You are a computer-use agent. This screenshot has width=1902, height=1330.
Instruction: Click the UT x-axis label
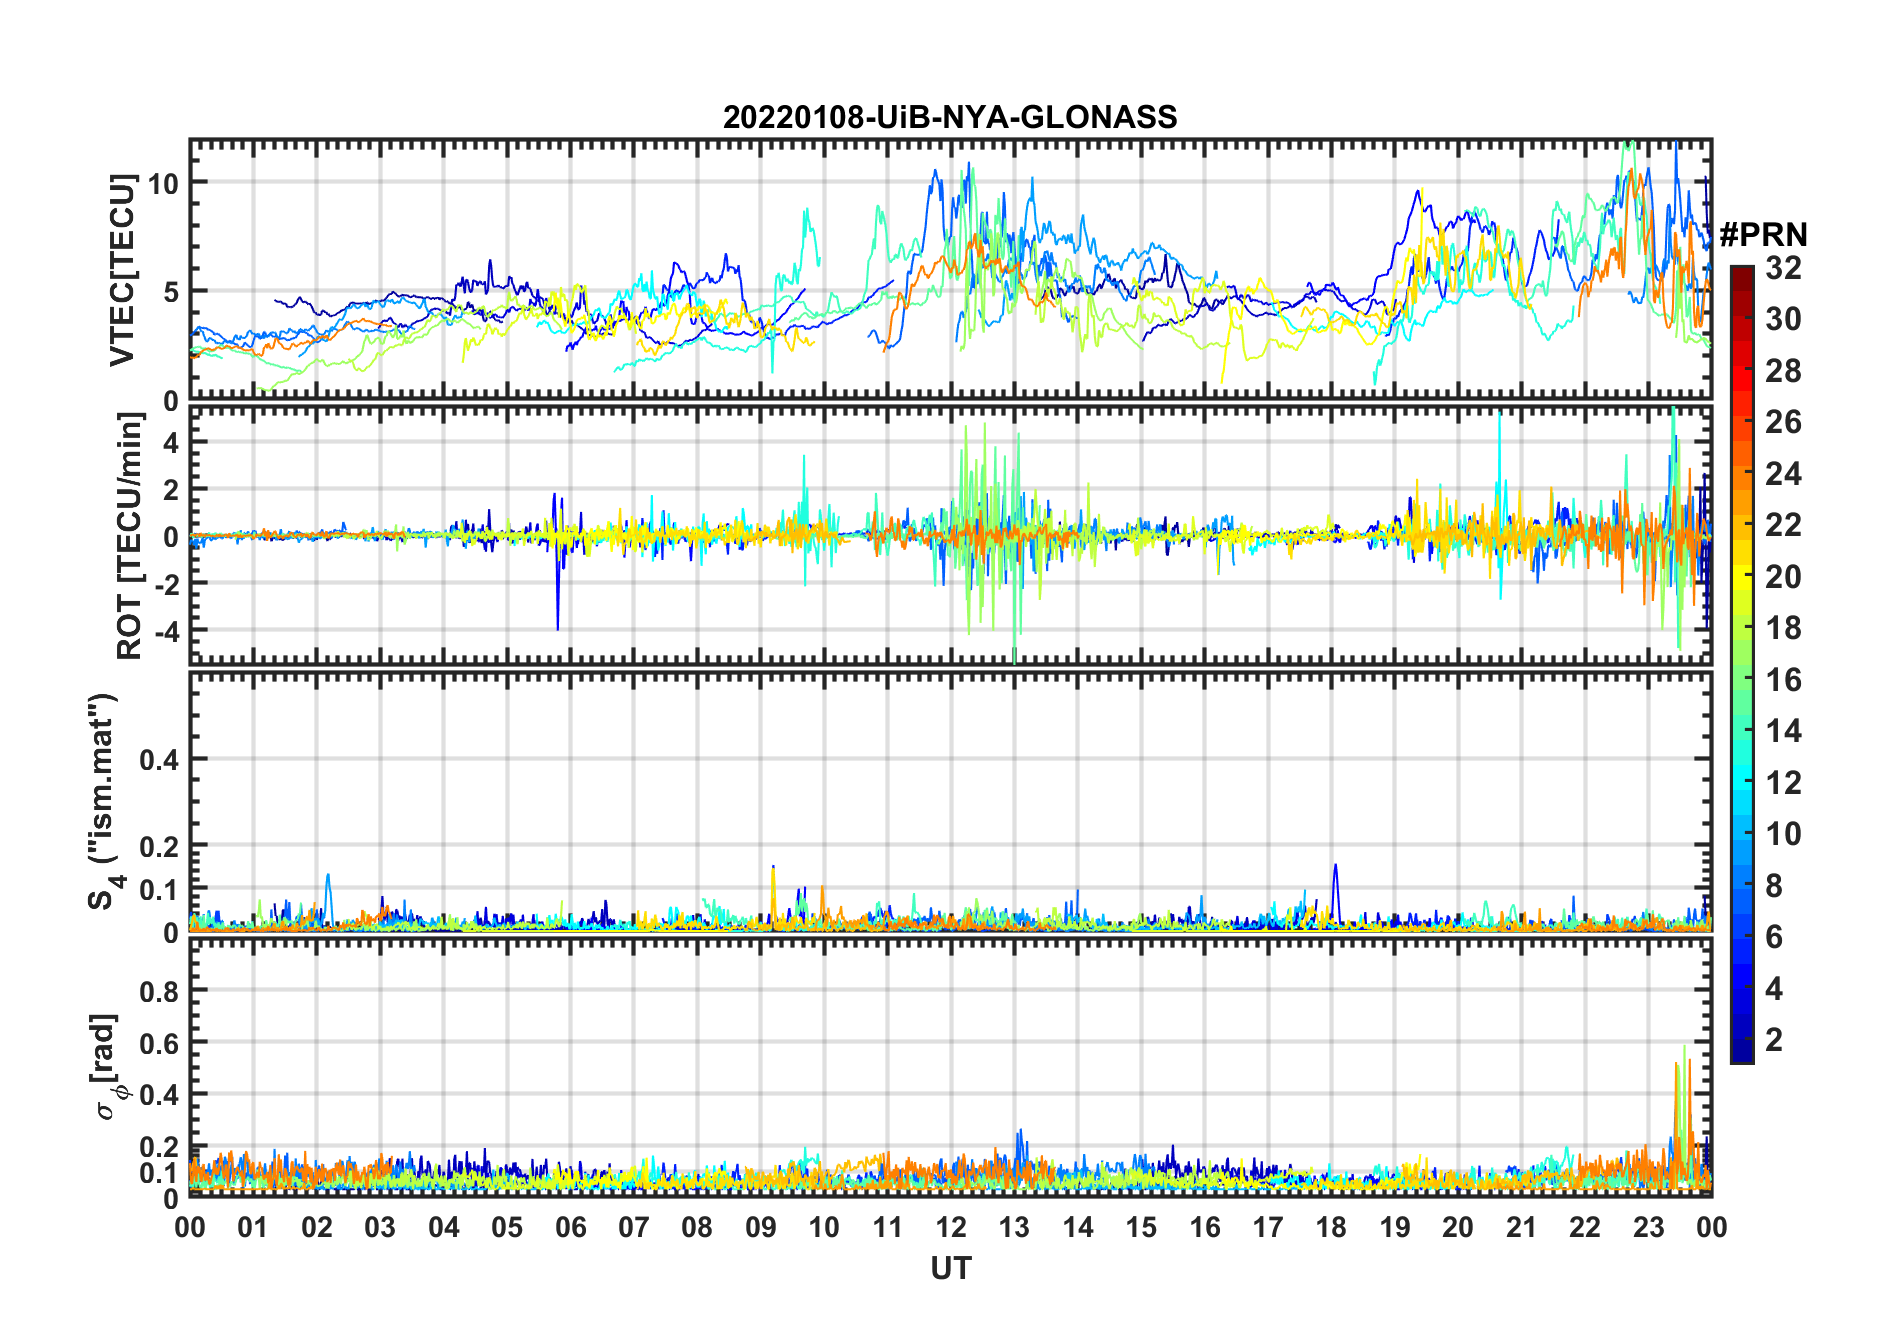pyautogui.click(x=950, y=1268)
